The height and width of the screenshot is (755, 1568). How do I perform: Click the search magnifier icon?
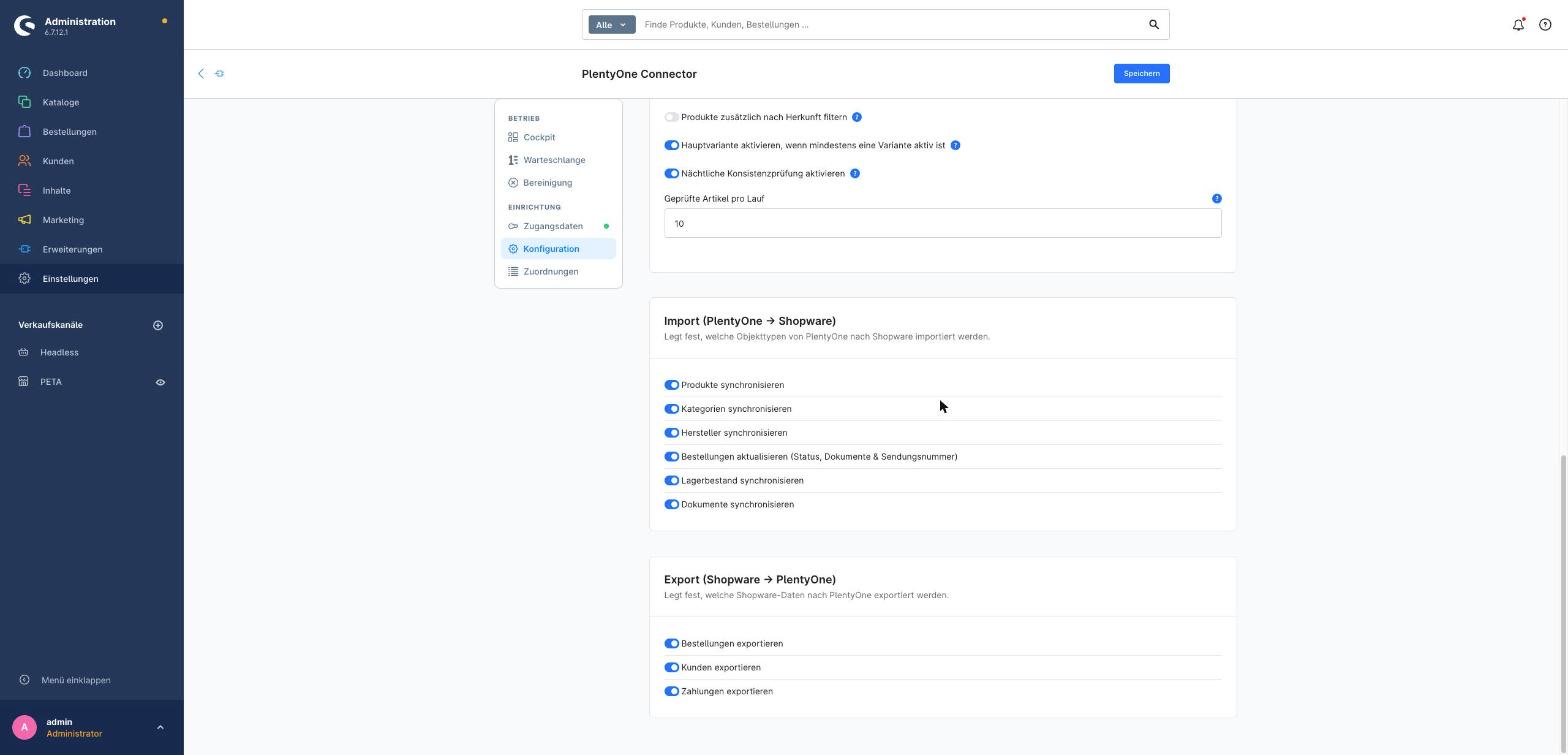[x=1154, y=25]
